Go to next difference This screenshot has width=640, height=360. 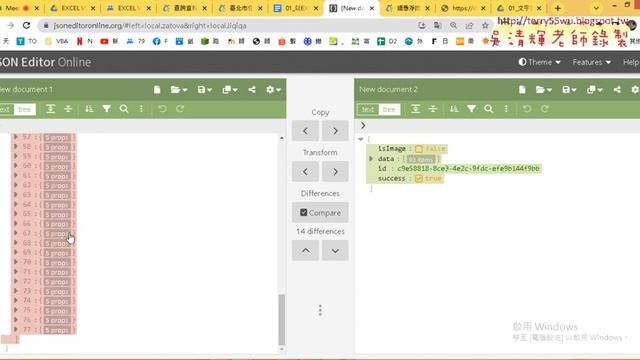pos(335,251)
